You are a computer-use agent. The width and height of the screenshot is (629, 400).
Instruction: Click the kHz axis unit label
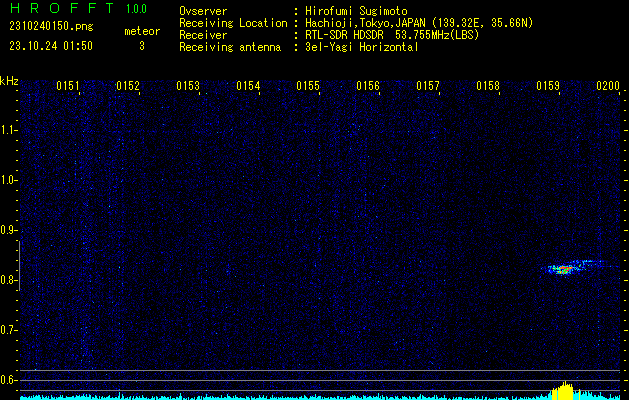[x=9, y=81]
